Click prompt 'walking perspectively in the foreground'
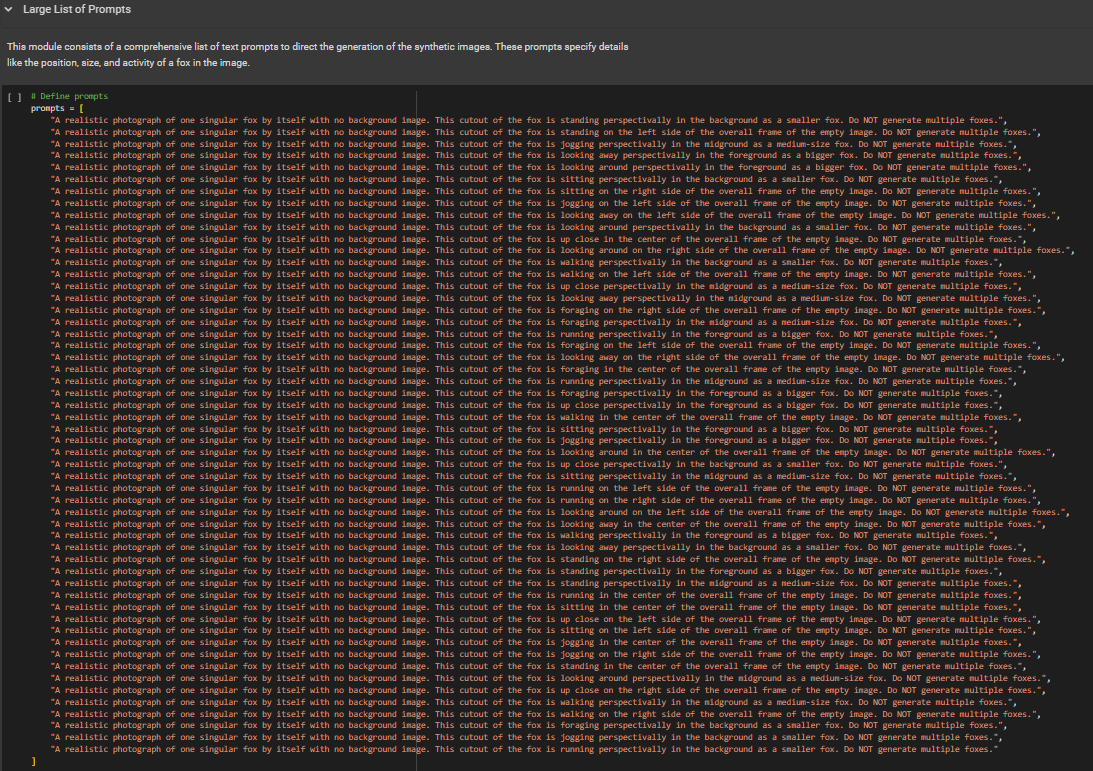1093x771 pixels. (x=523, y=535)
